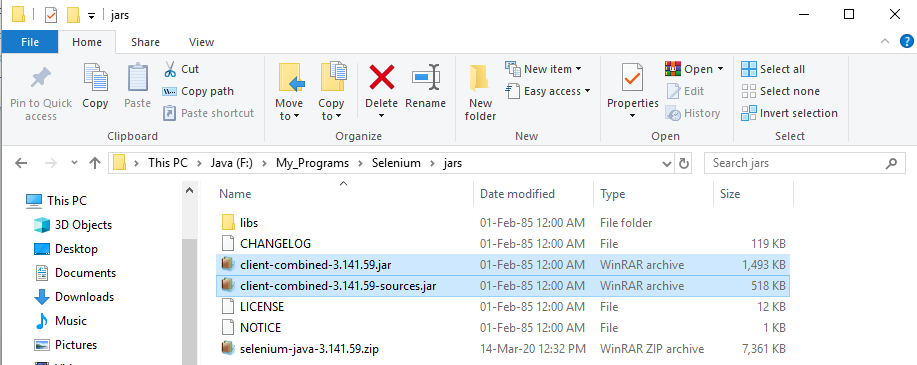Create a New folder
The width and height of the screenshot is (917, 365).
(481, 92)
